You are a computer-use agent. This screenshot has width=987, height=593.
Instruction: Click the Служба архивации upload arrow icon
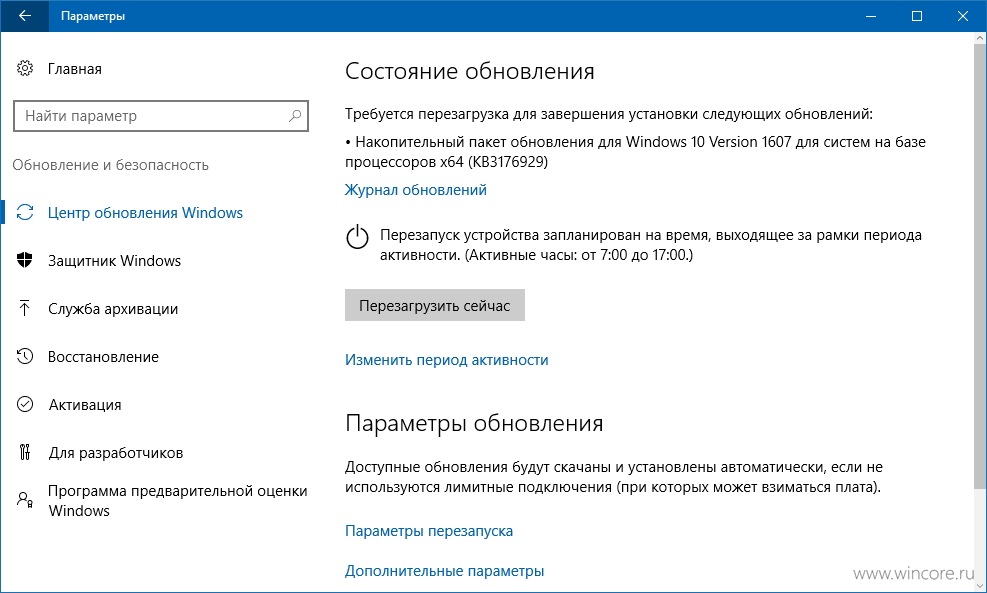pyautogui.click(x=25, y=308)
